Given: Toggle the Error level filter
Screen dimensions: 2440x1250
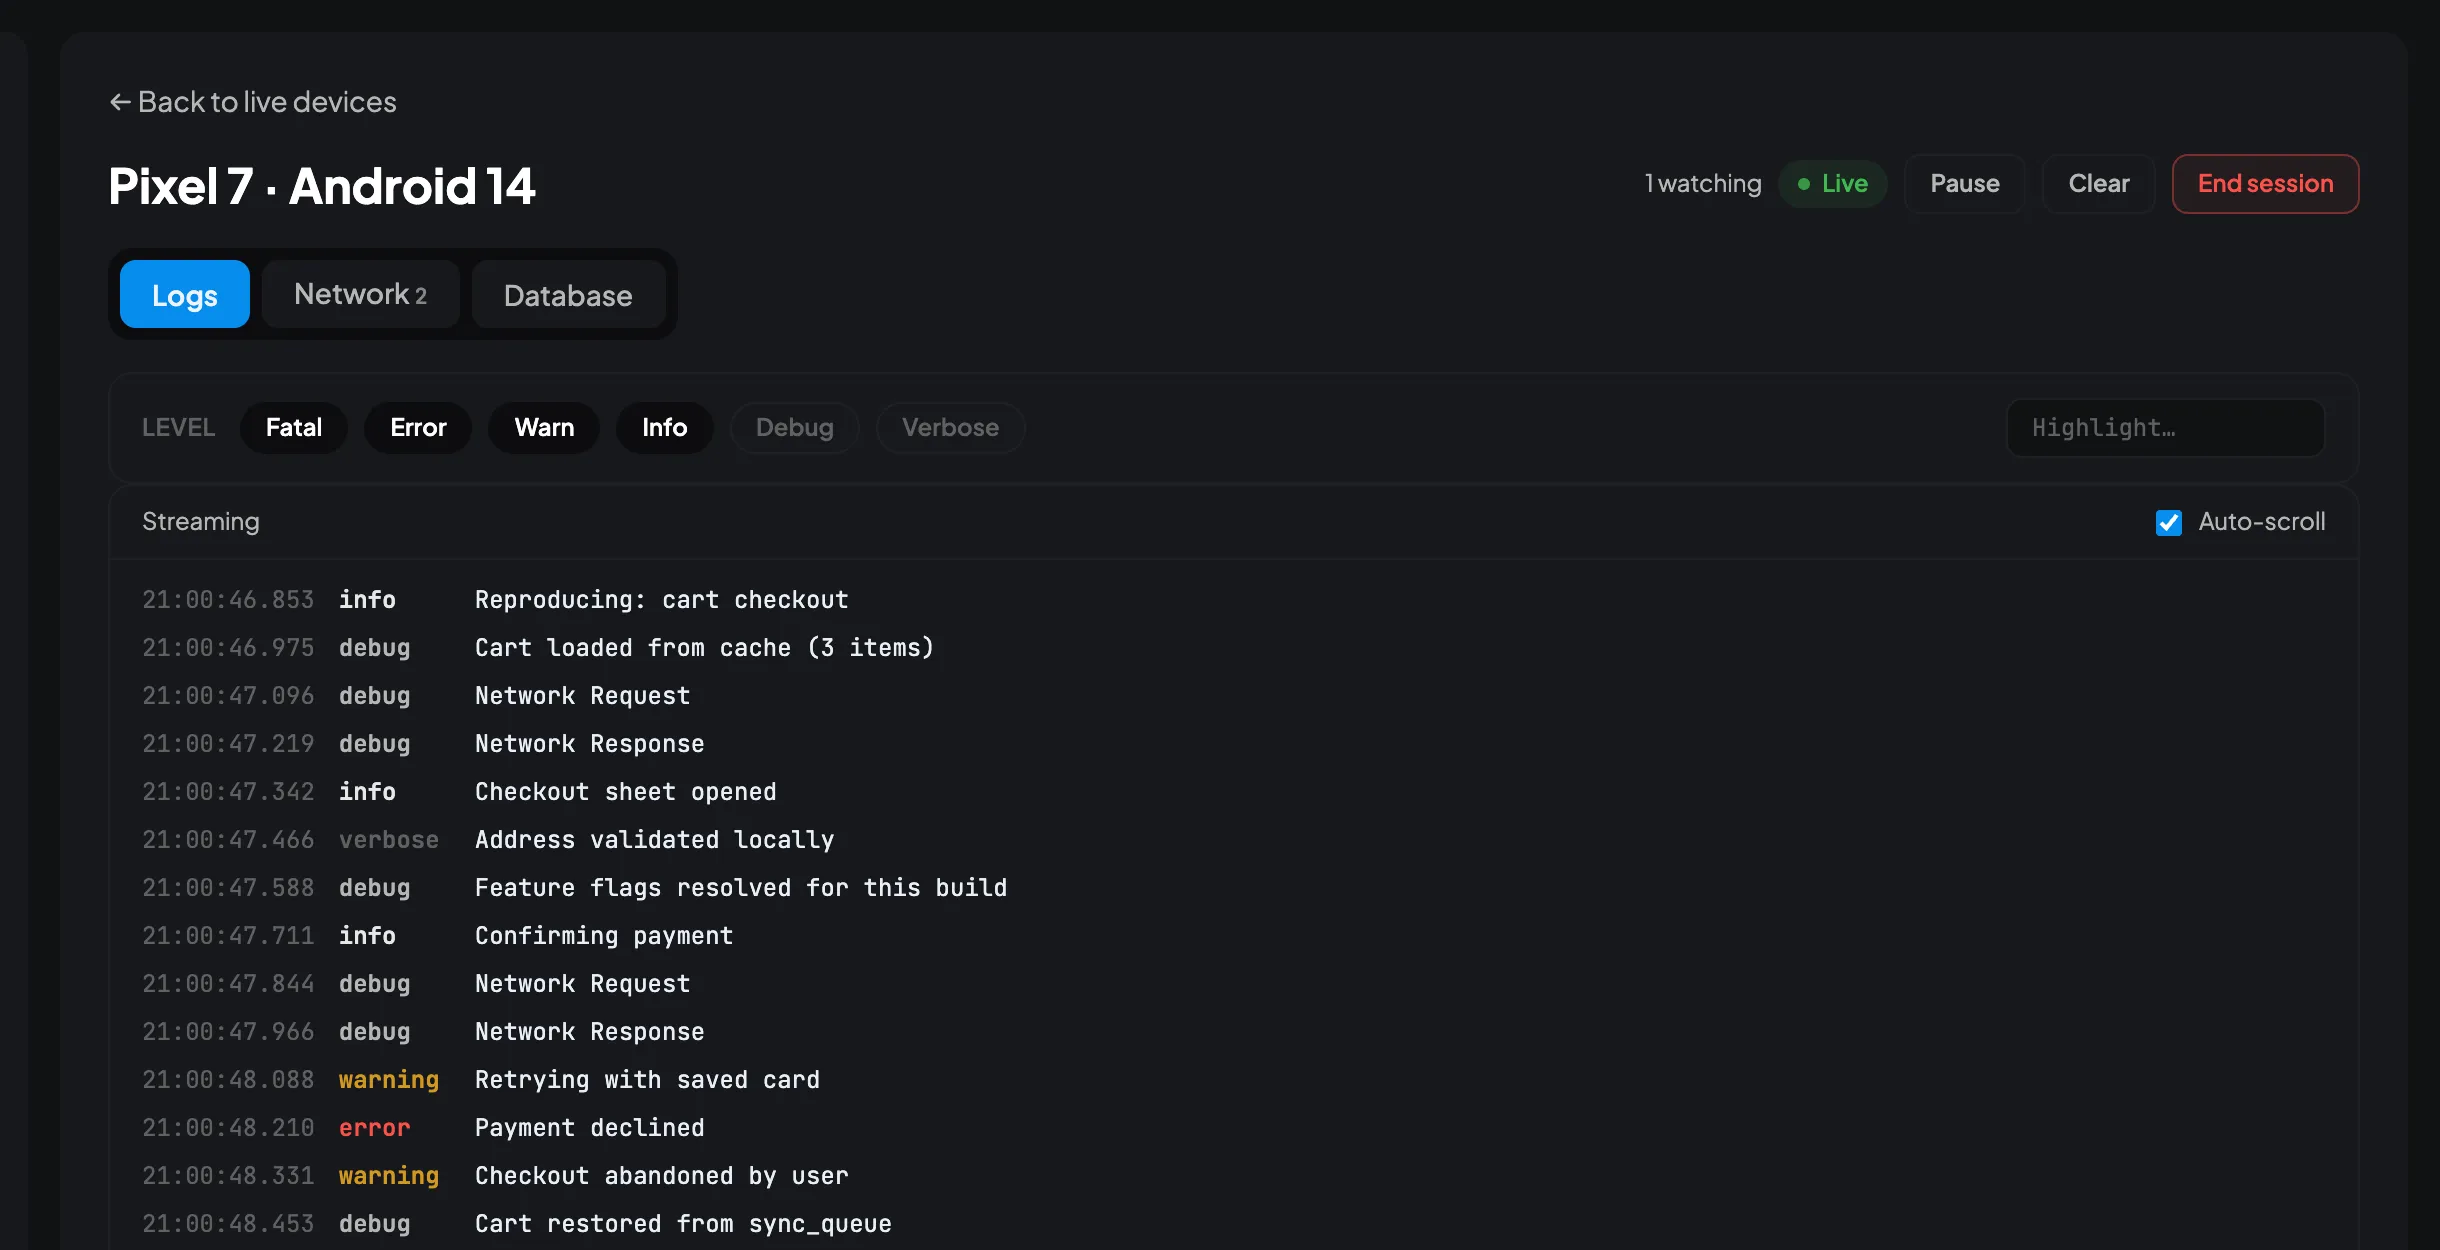Looking at the screenshot, I should 418,428.
